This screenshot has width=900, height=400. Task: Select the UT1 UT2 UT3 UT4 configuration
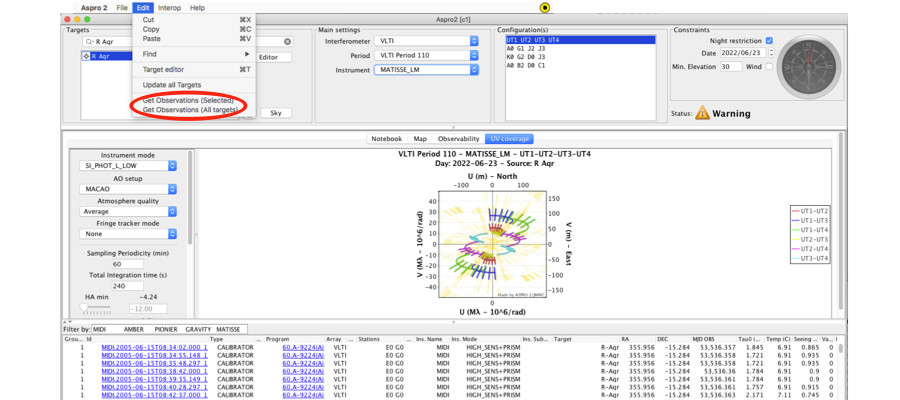pos(580,40)
